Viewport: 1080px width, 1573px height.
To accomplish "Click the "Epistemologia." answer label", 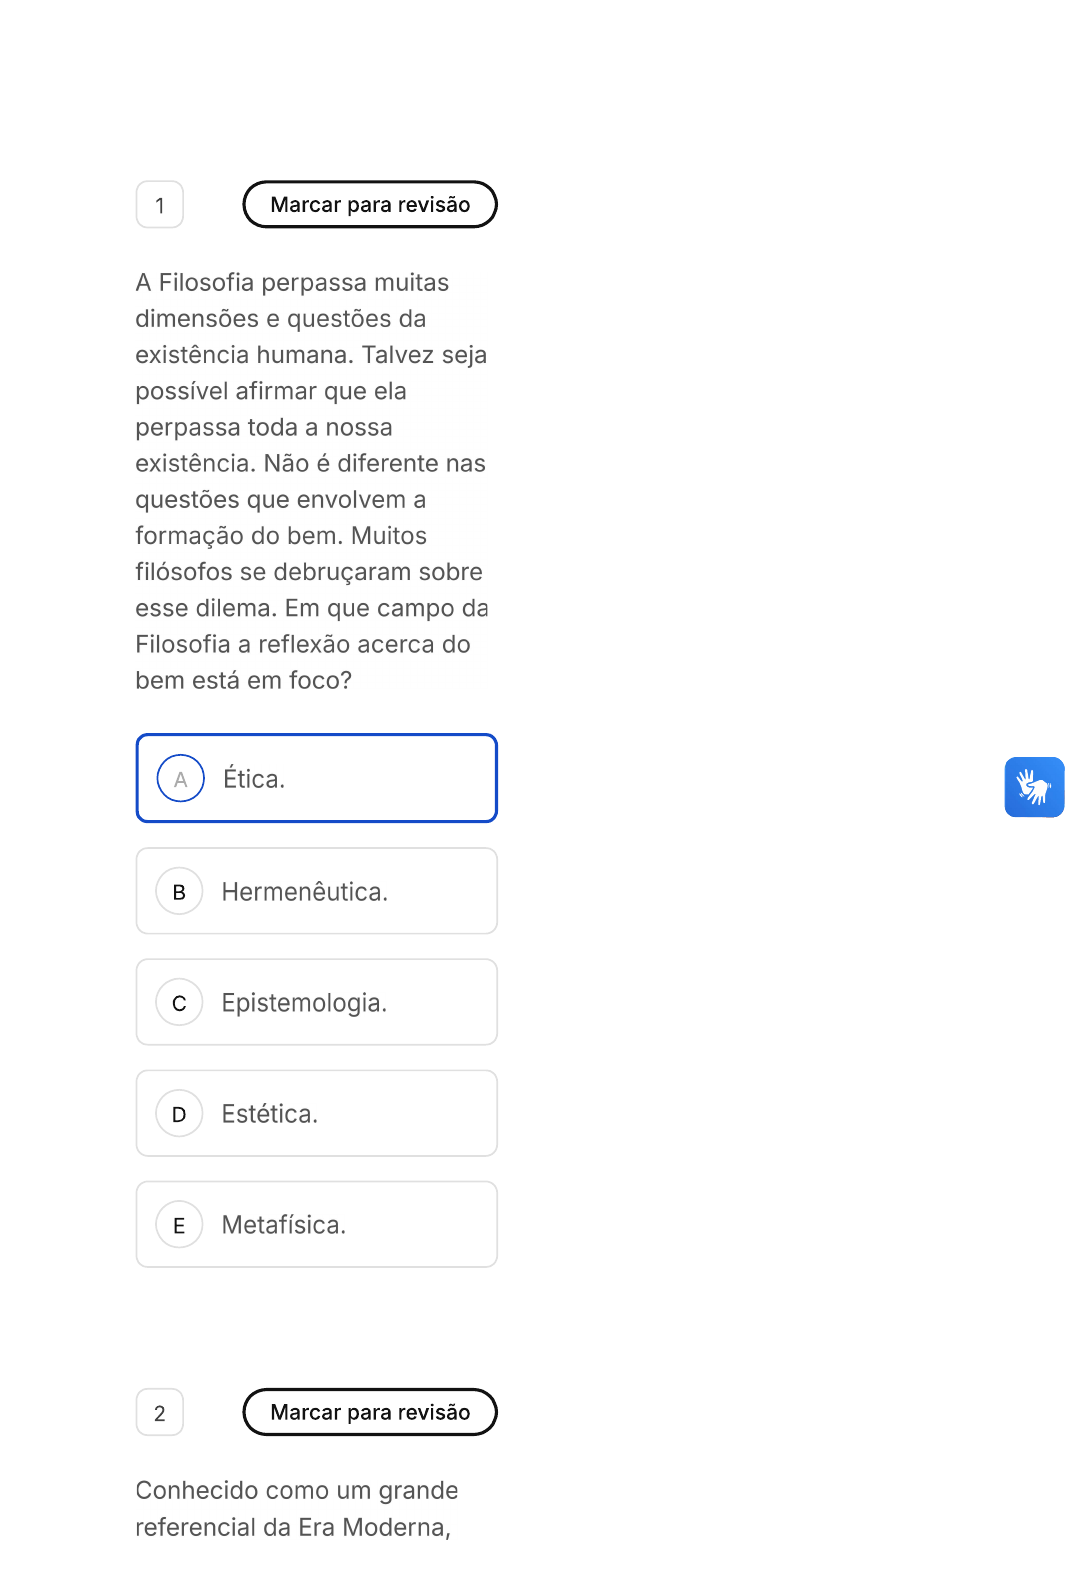I will click(304, 1003).
